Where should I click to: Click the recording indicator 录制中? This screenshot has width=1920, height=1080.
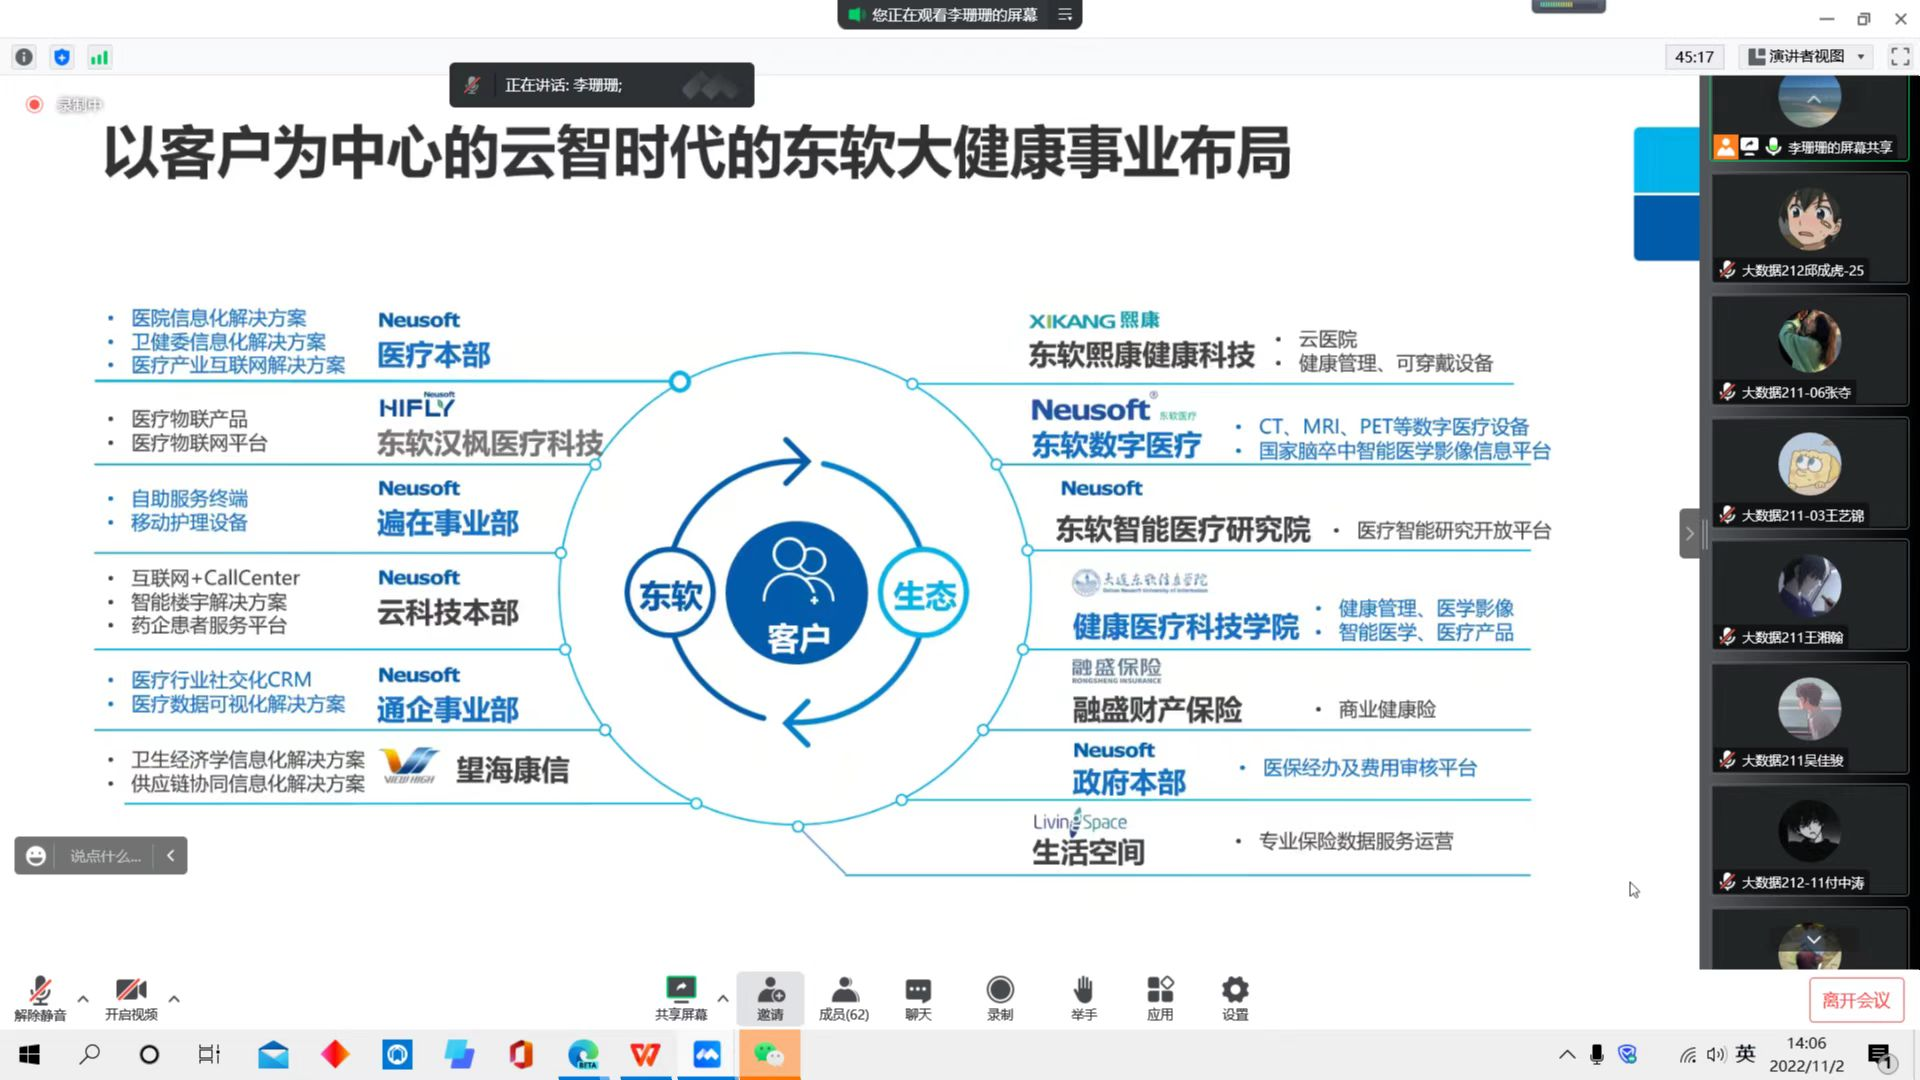coord(65,104)
